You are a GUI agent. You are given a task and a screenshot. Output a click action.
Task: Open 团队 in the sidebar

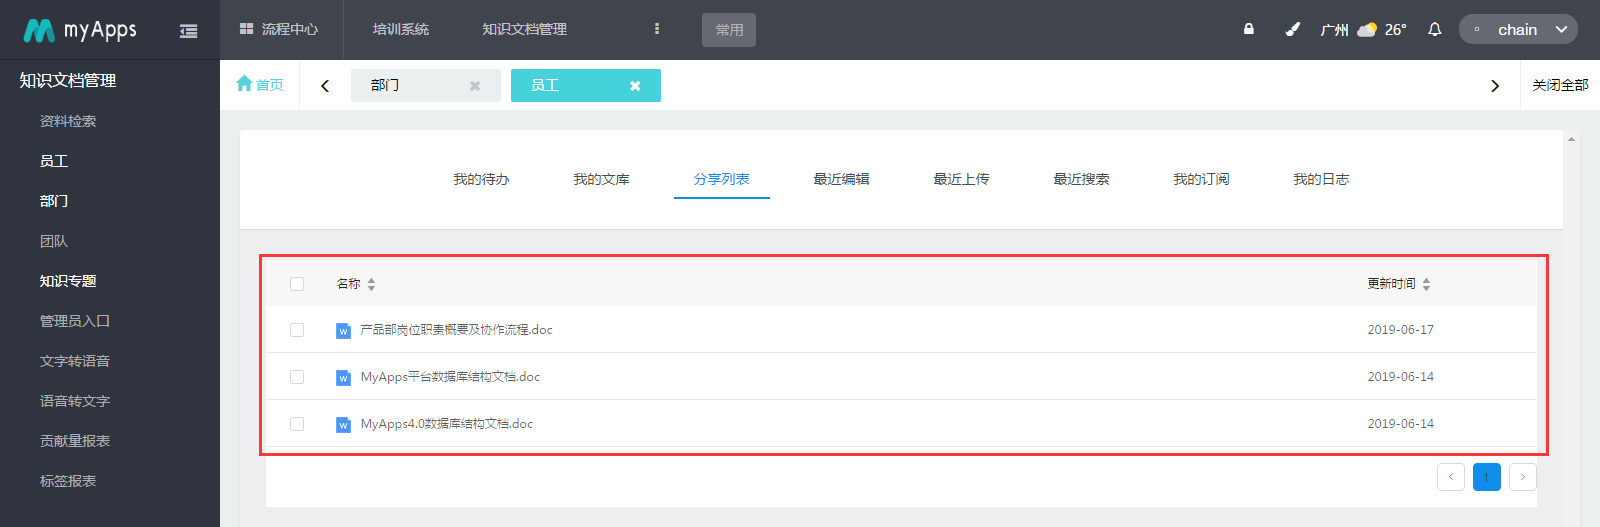coord(54,241)
